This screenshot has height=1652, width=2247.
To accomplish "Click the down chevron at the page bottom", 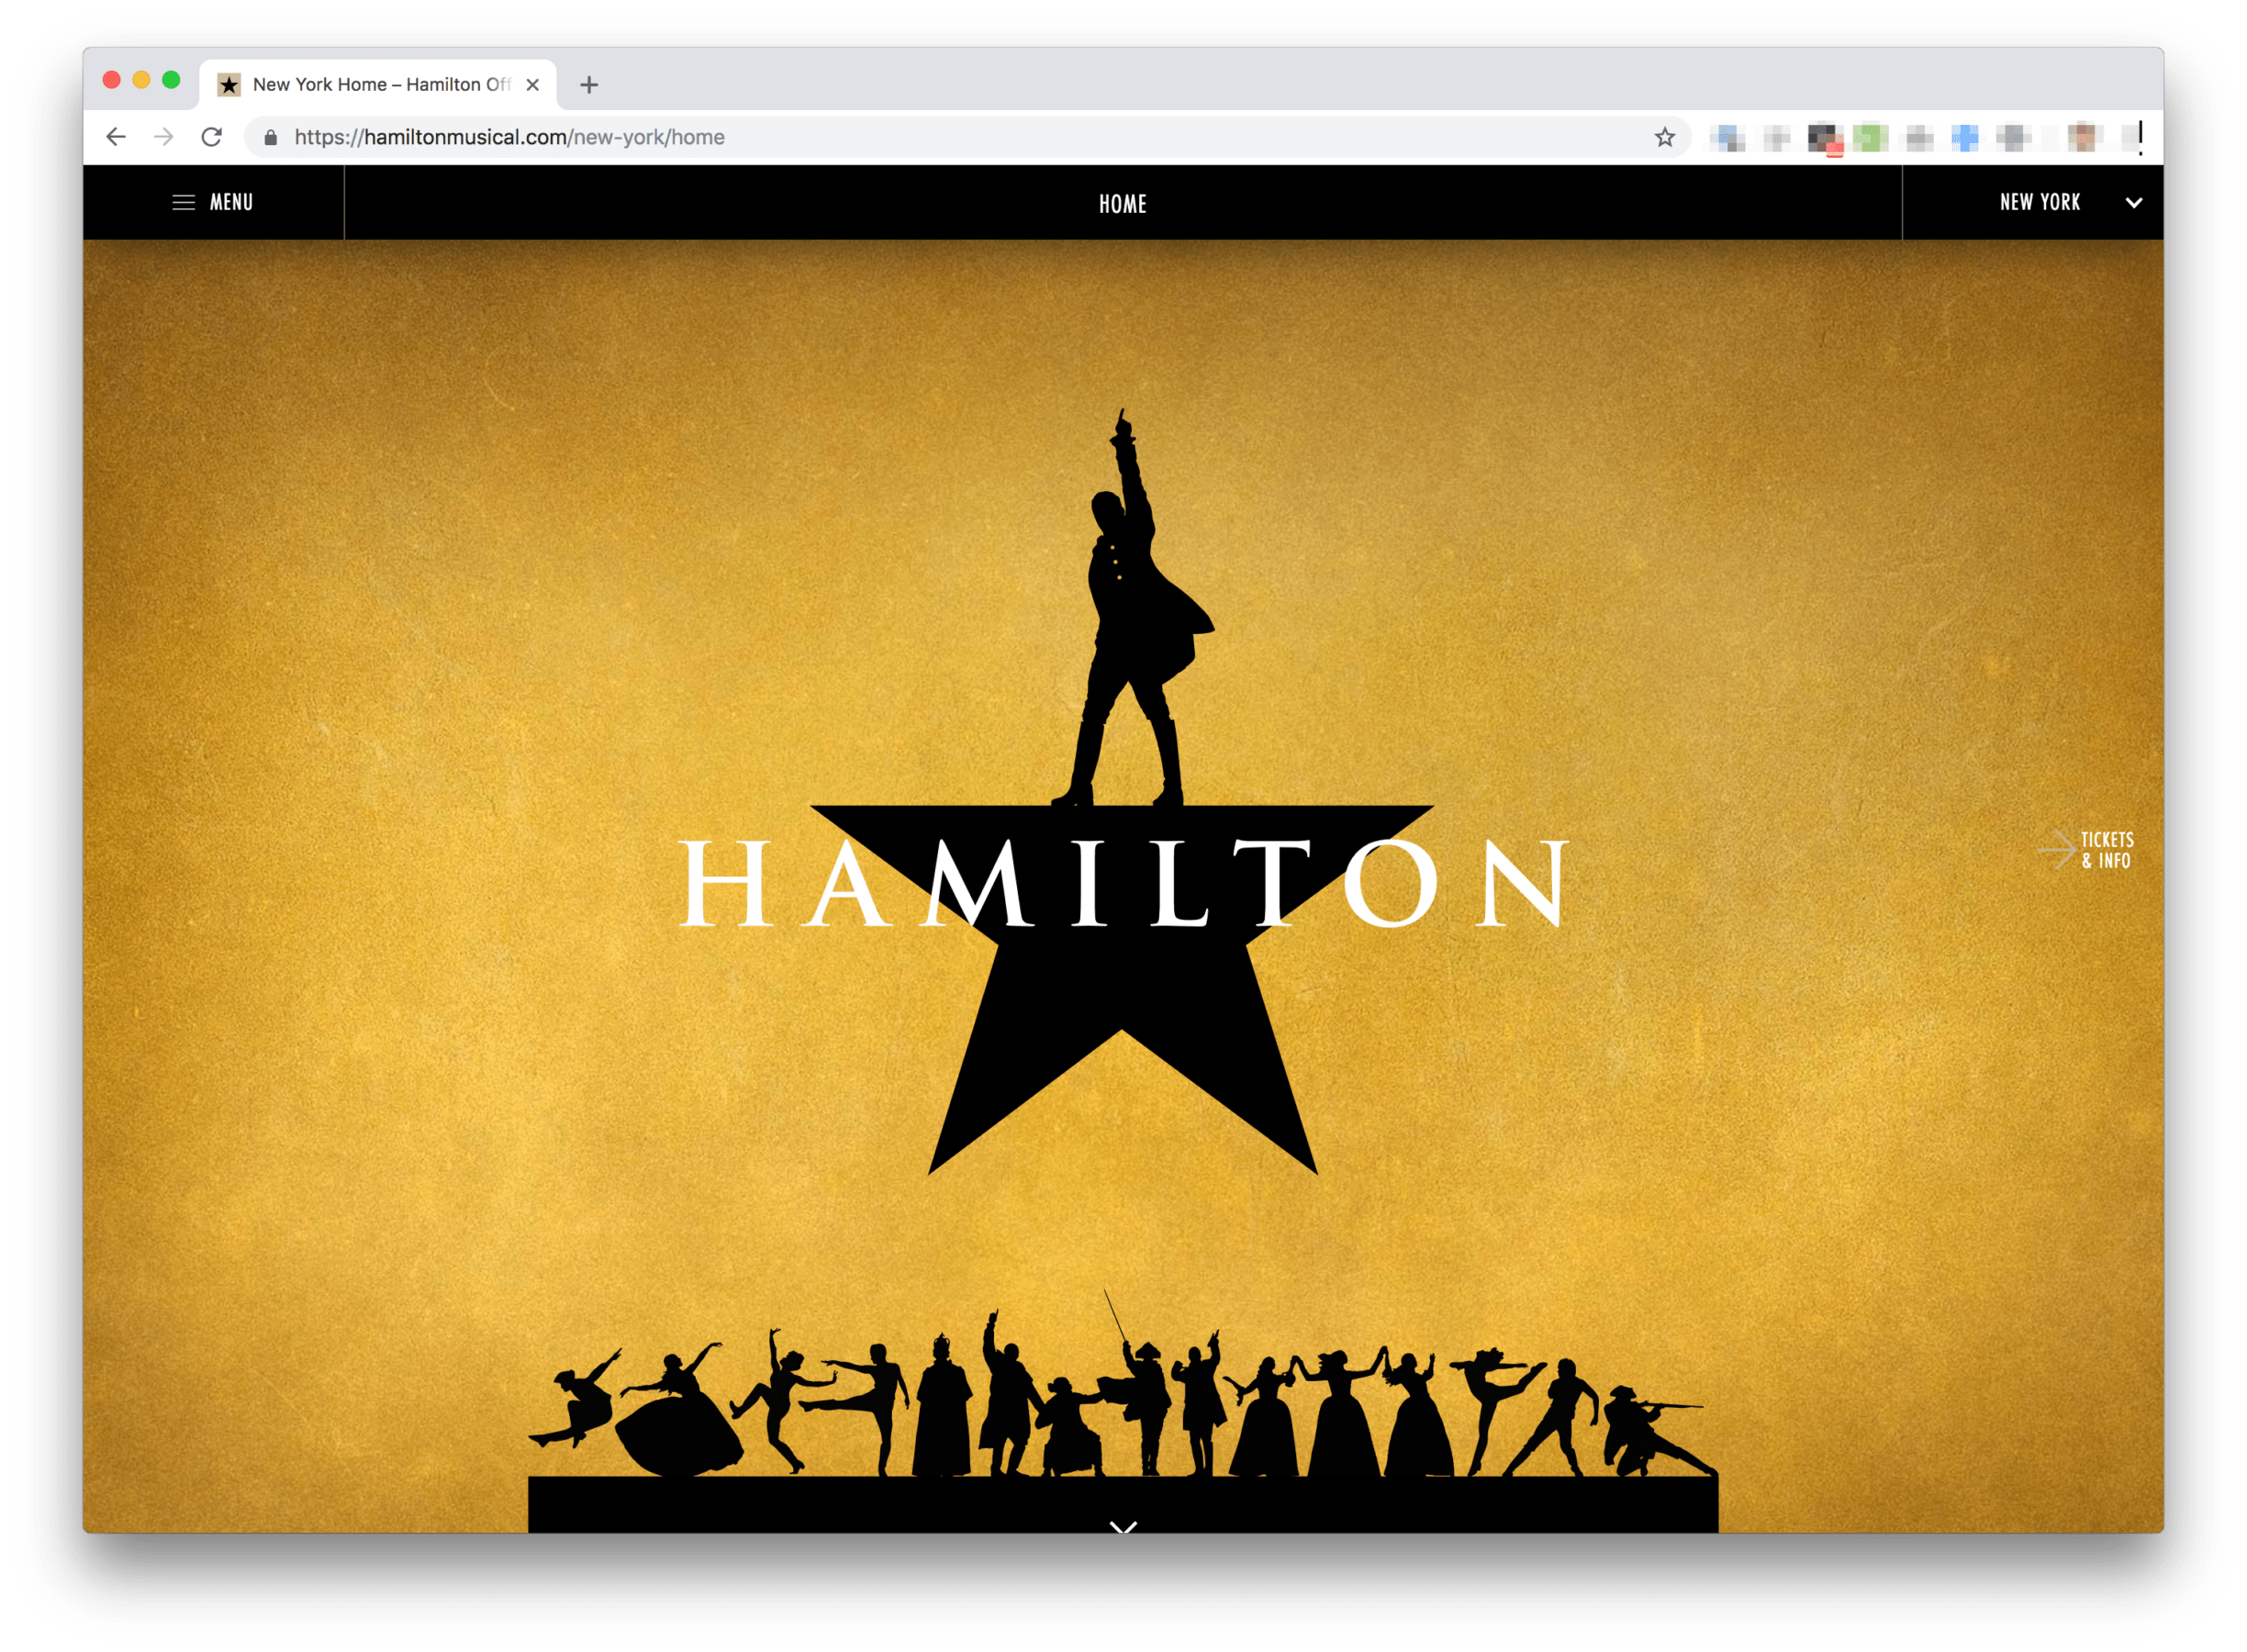I will click(x=1123, y=1526).
